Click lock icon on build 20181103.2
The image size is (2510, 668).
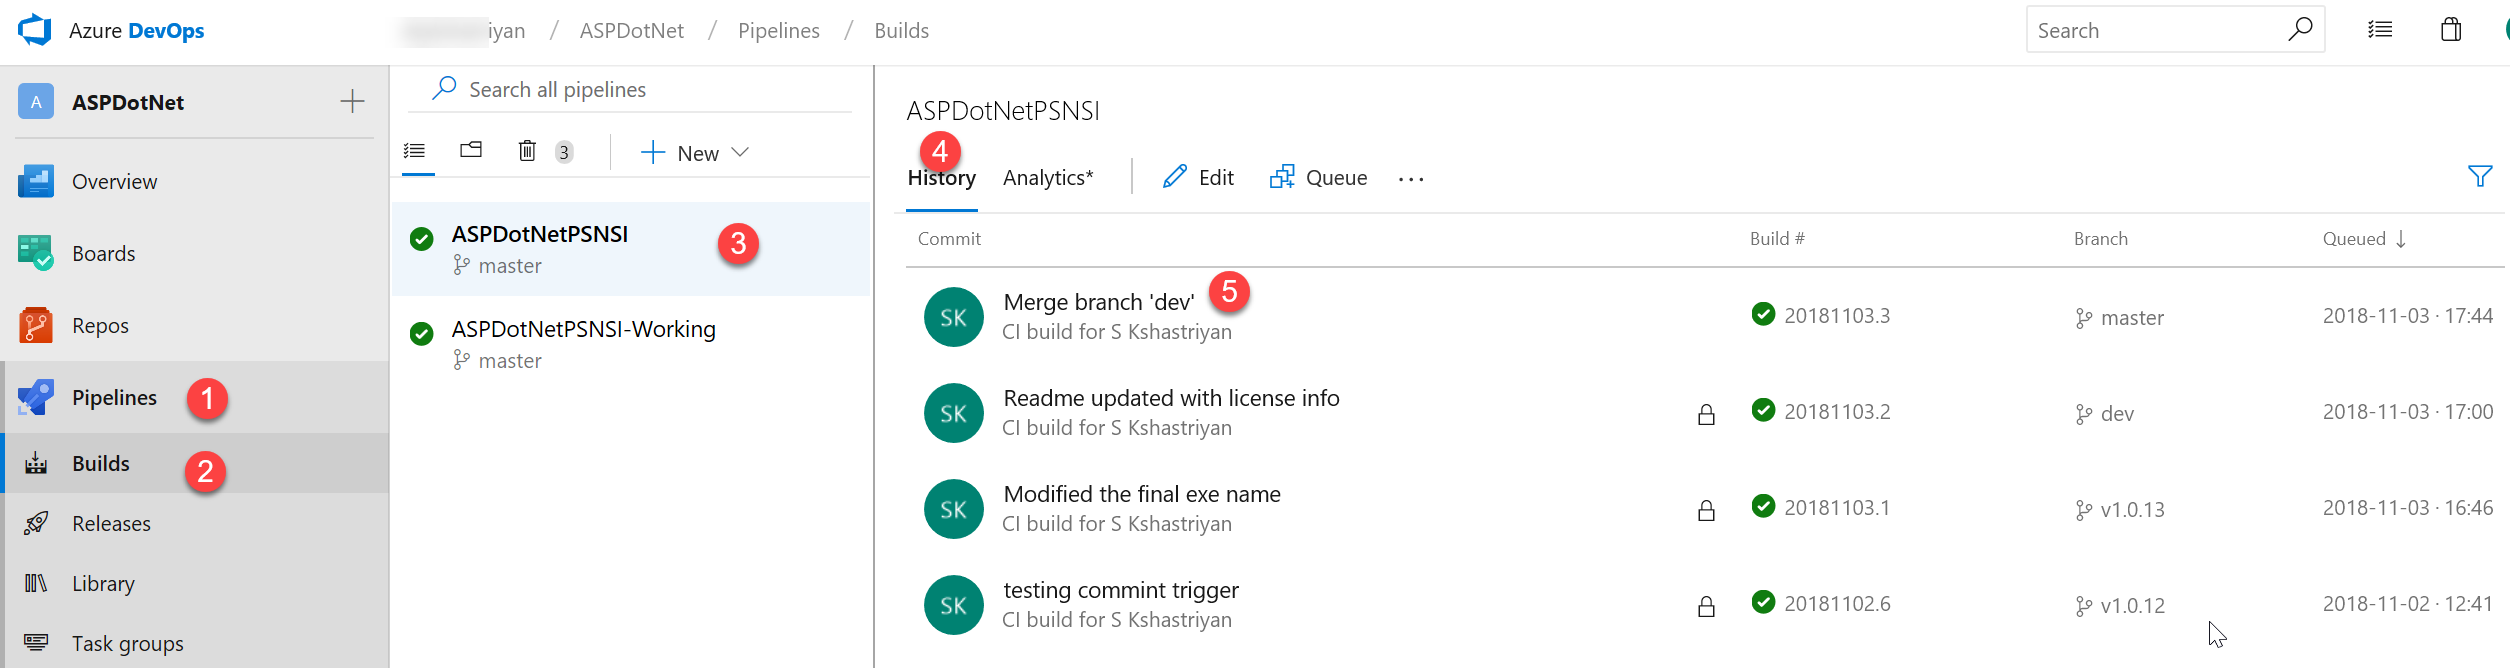point(1706,414)
